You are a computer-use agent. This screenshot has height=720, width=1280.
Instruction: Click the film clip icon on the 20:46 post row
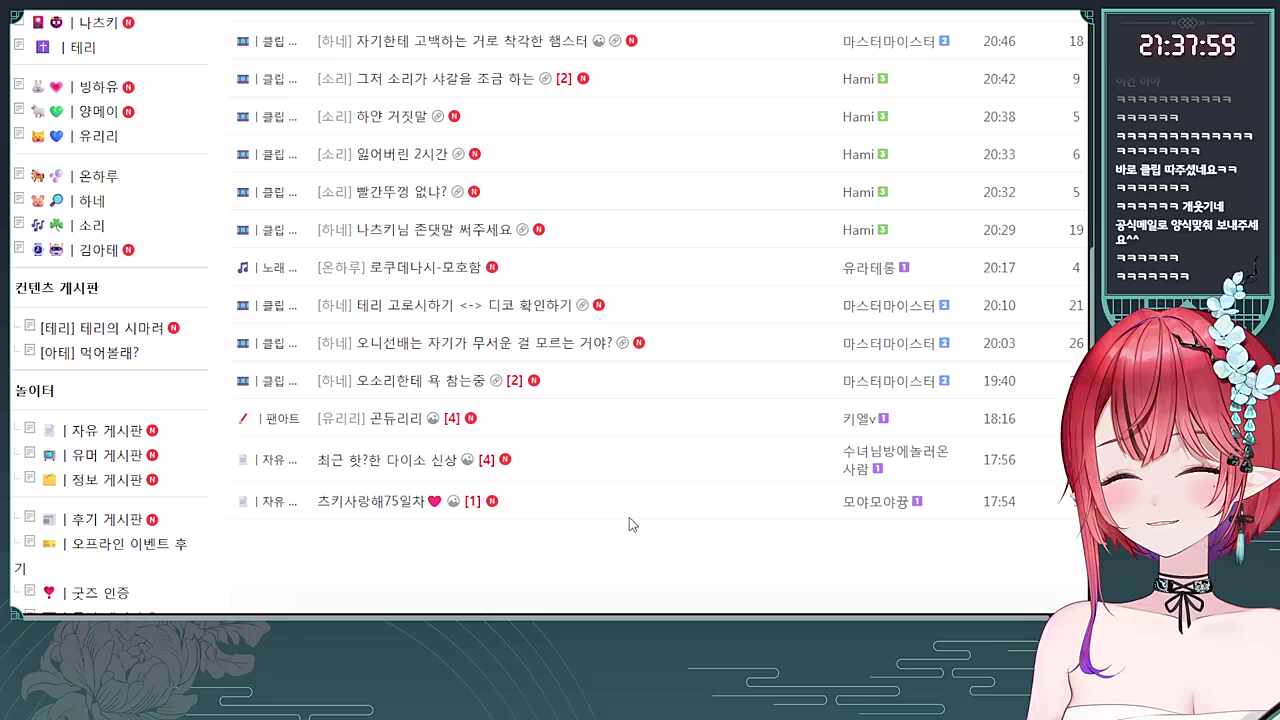(242, 41)
